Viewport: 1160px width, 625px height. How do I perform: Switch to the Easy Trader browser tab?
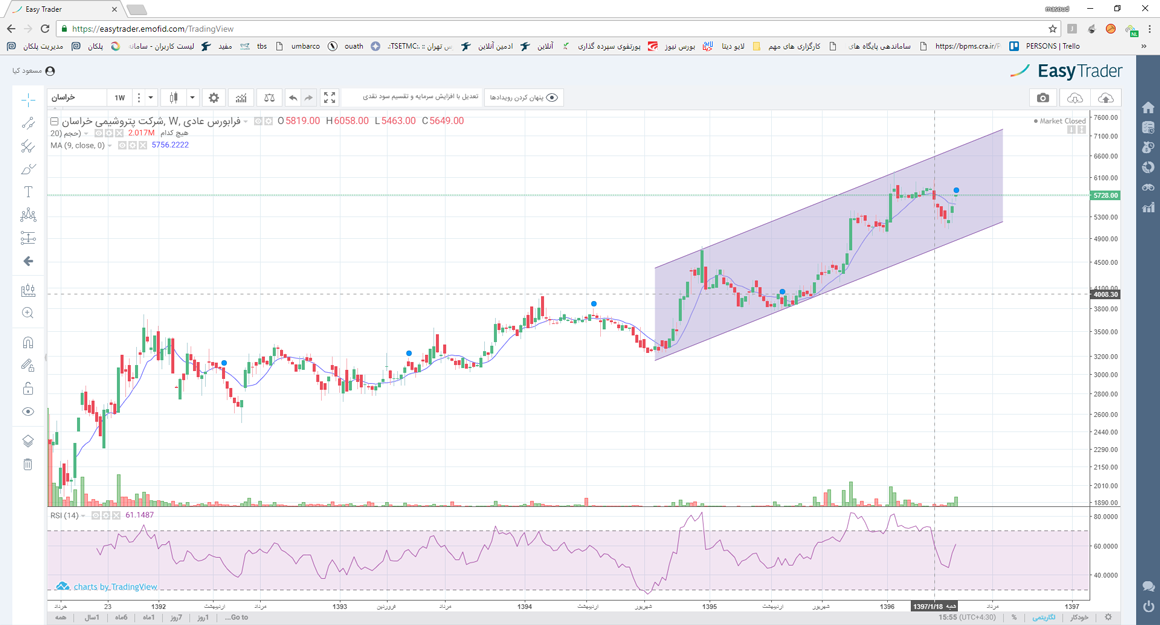tap(65, 10)
